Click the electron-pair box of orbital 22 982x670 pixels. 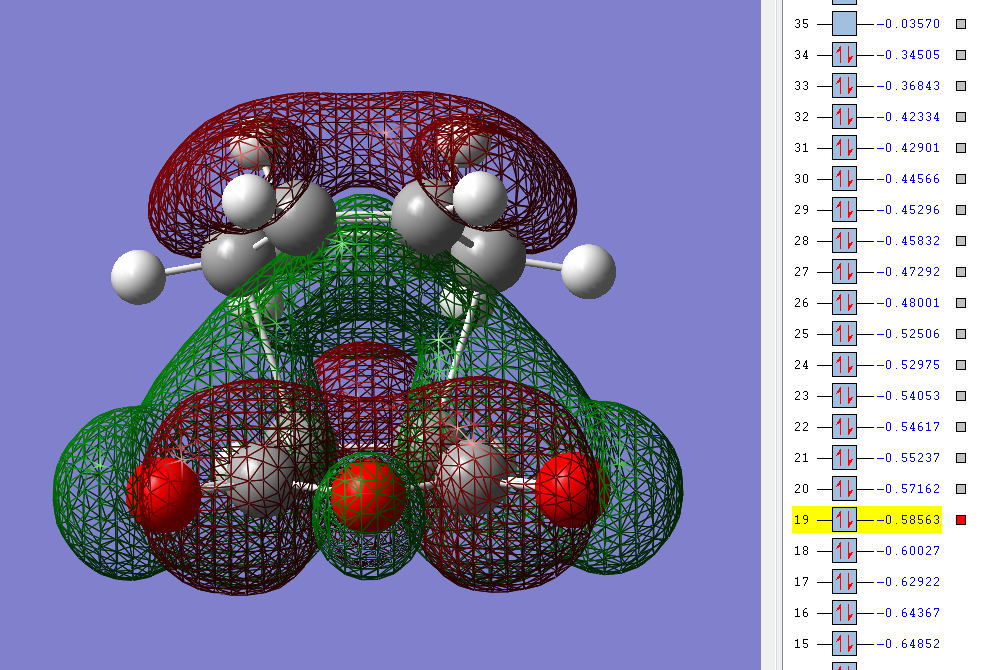(x=844, y=427)
